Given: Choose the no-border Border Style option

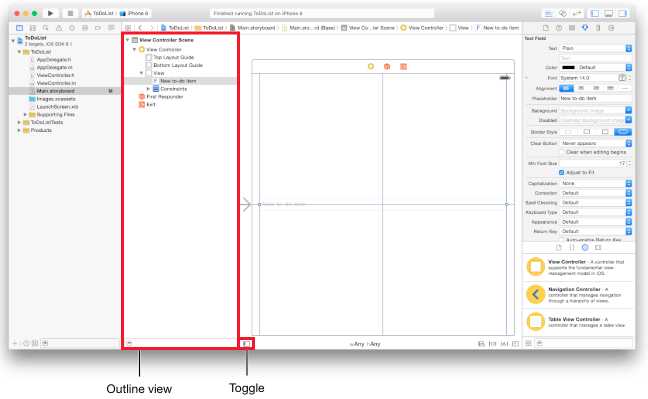Looking at the screenshot, I should [569, 132].
